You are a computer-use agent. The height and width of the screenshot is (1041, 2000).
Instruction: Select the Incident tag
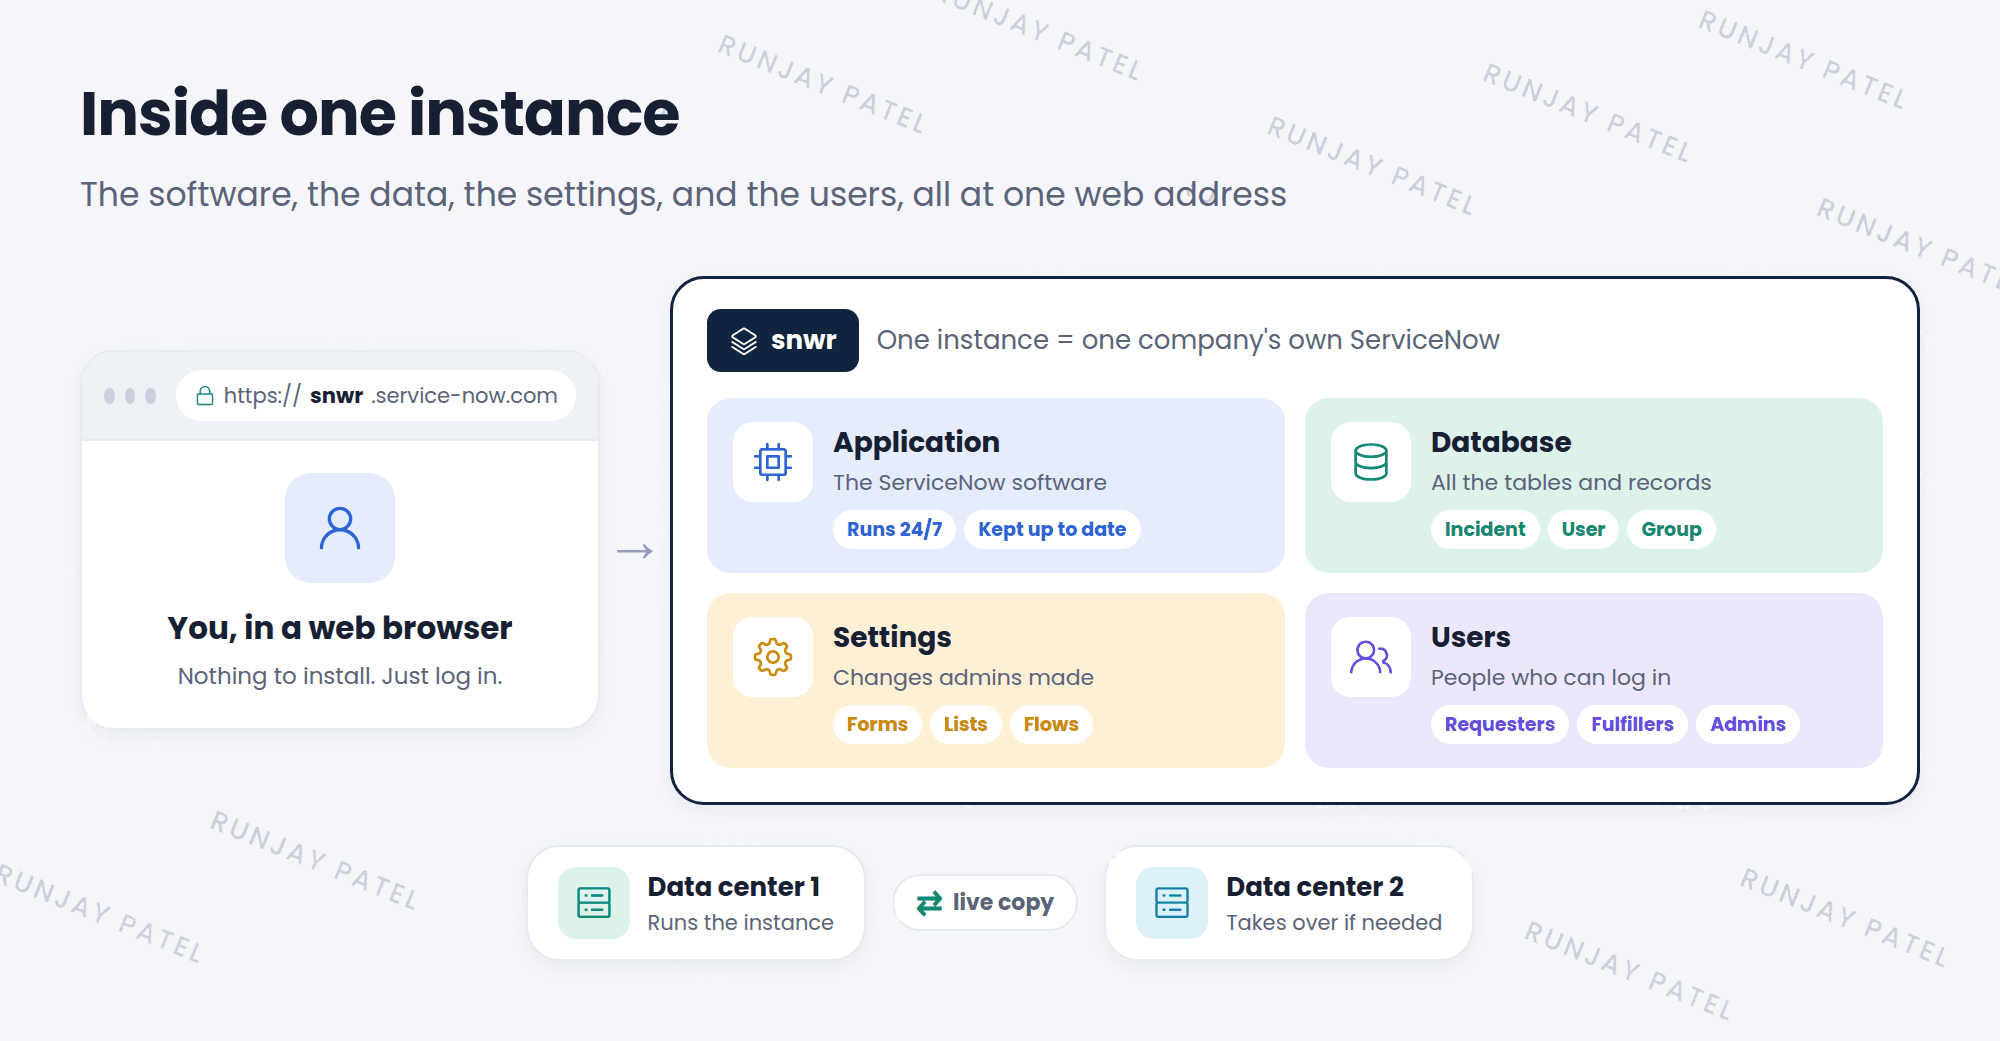point(1485,529)
